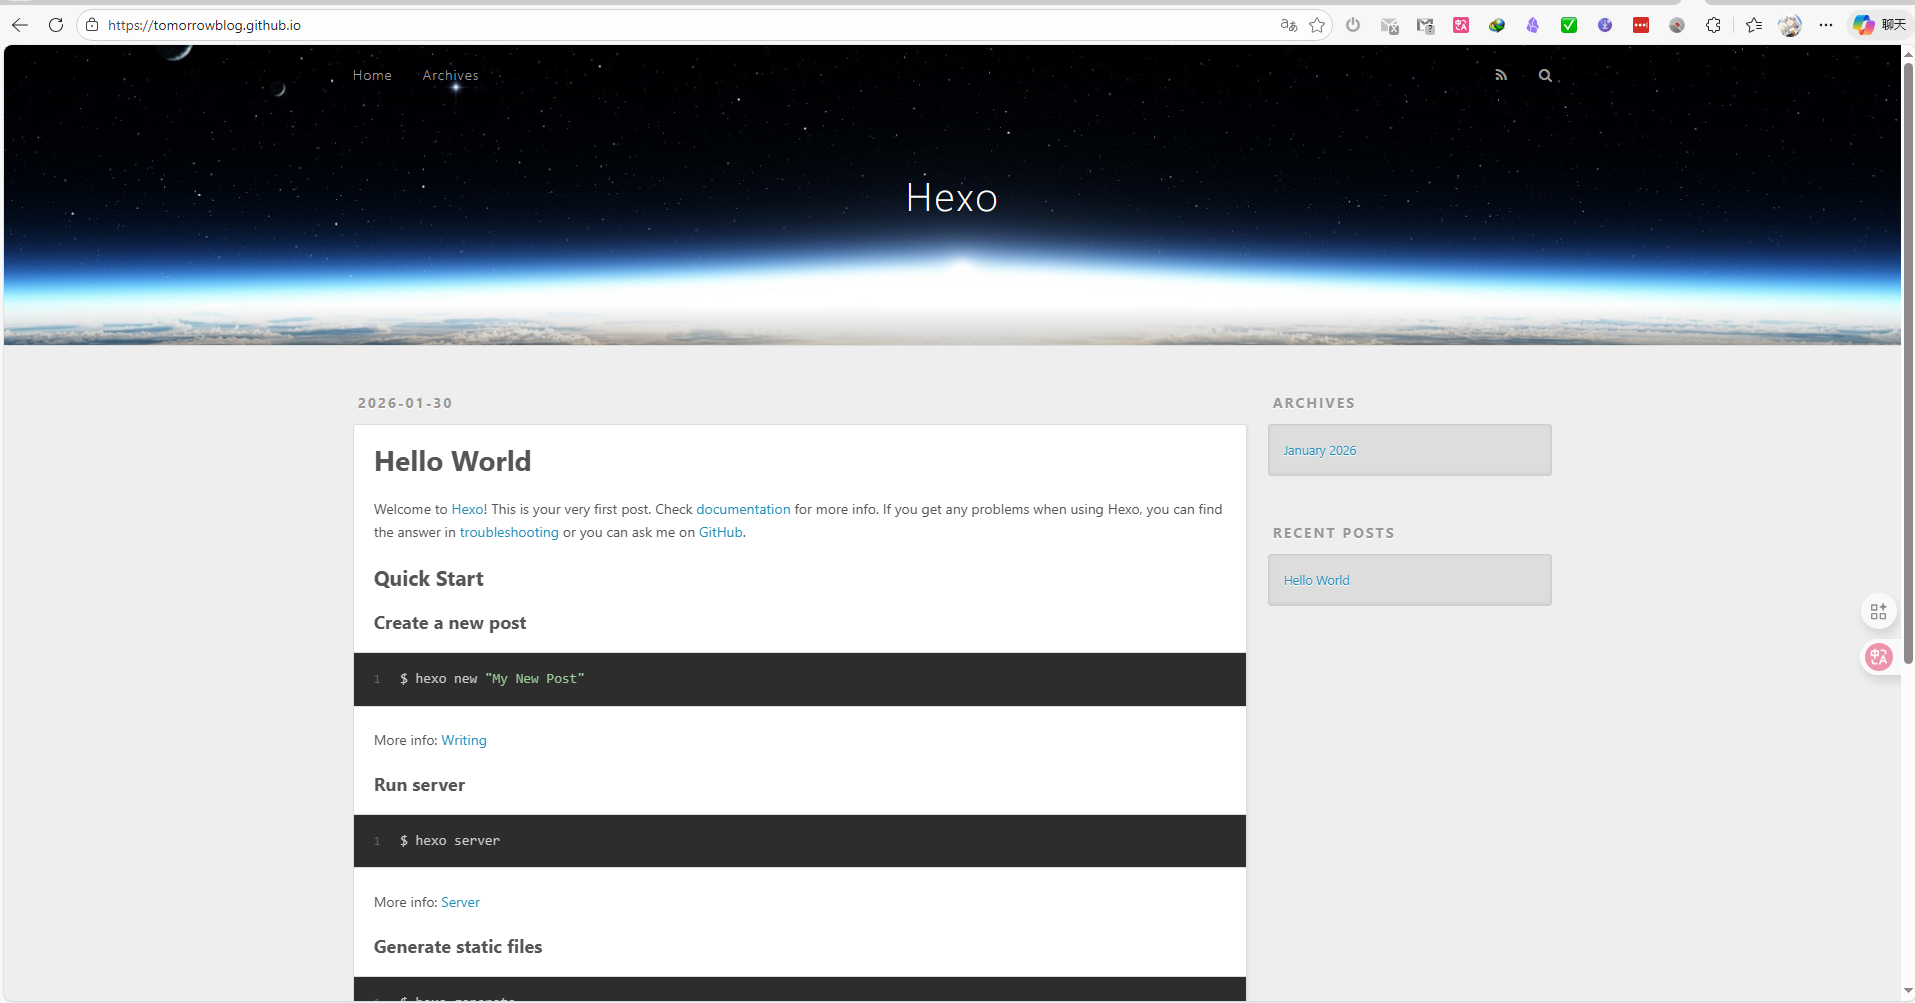Visit the GitHub link in the post

[x=720, y=532]
